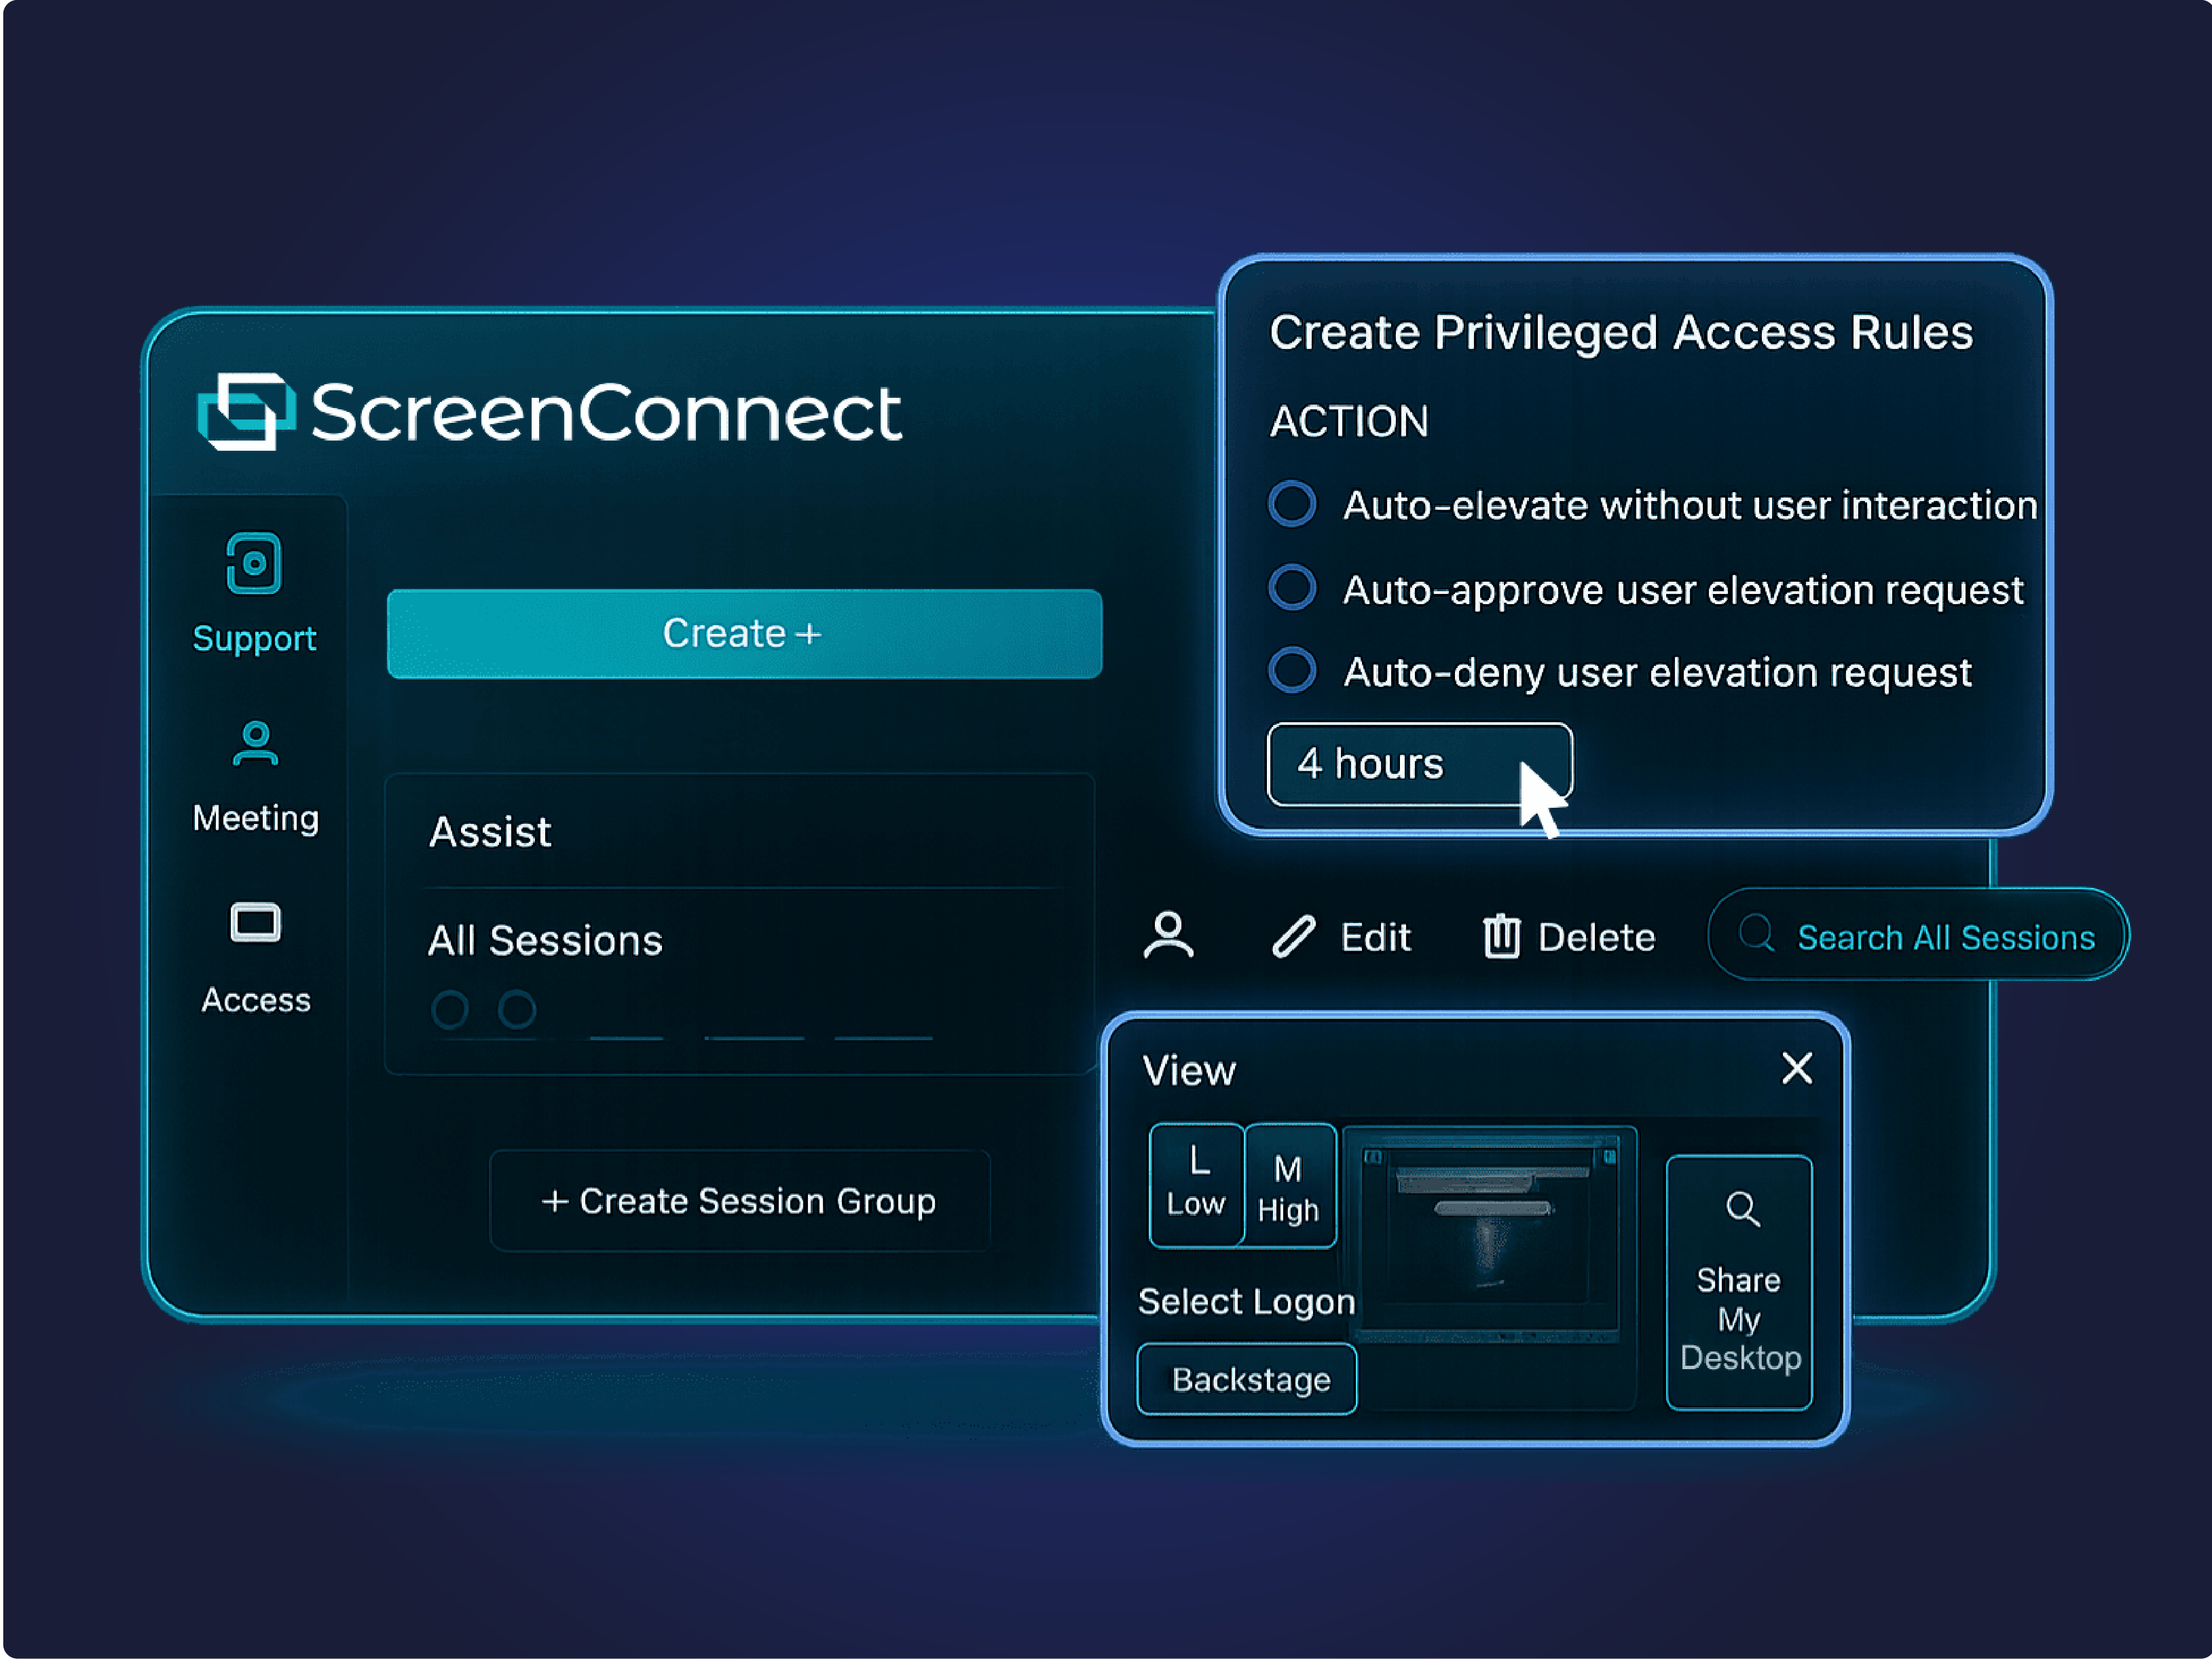Choose the Low quality view option
Image resolution: width=2212 pixels, height=1659 pixels.
(x=1196, y=1185)
